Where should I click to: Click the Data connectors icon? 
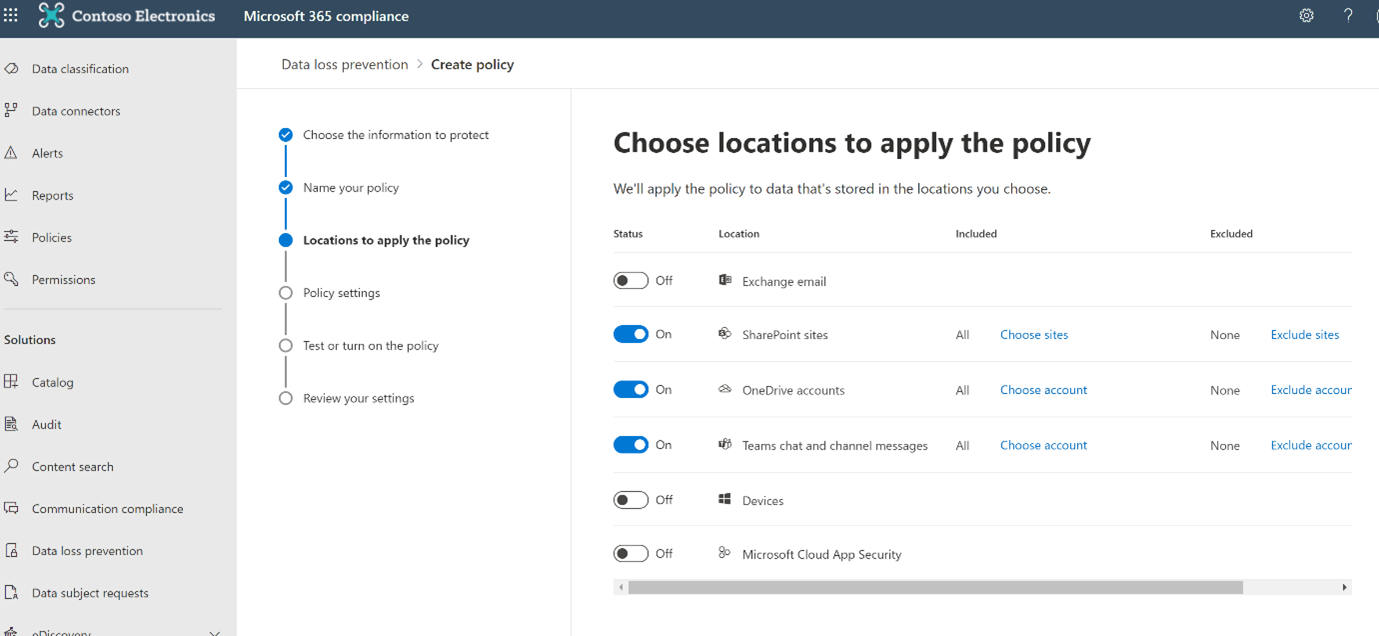pyautogui.click(x=11, y=111)
